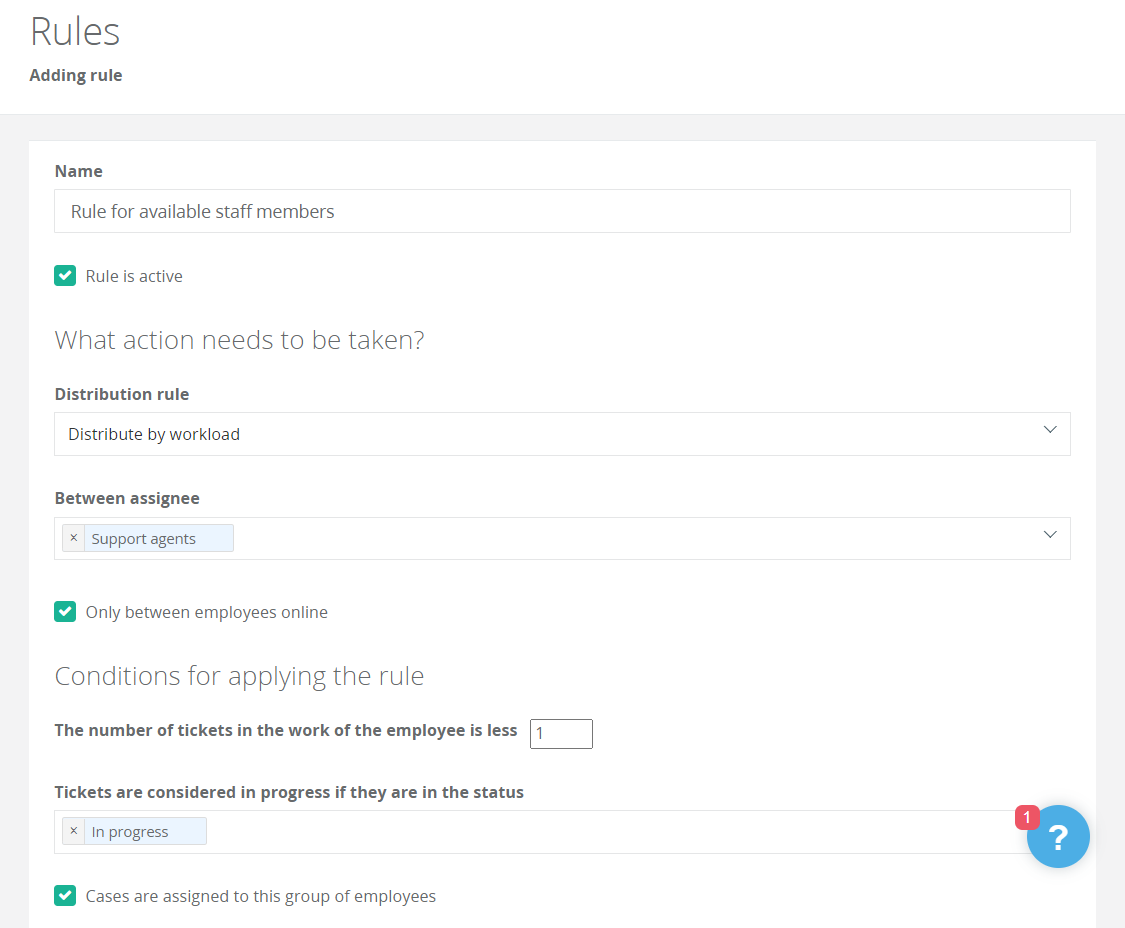Click the Distribution rule label
The image size is (1125, 928).
pos(122,394)
